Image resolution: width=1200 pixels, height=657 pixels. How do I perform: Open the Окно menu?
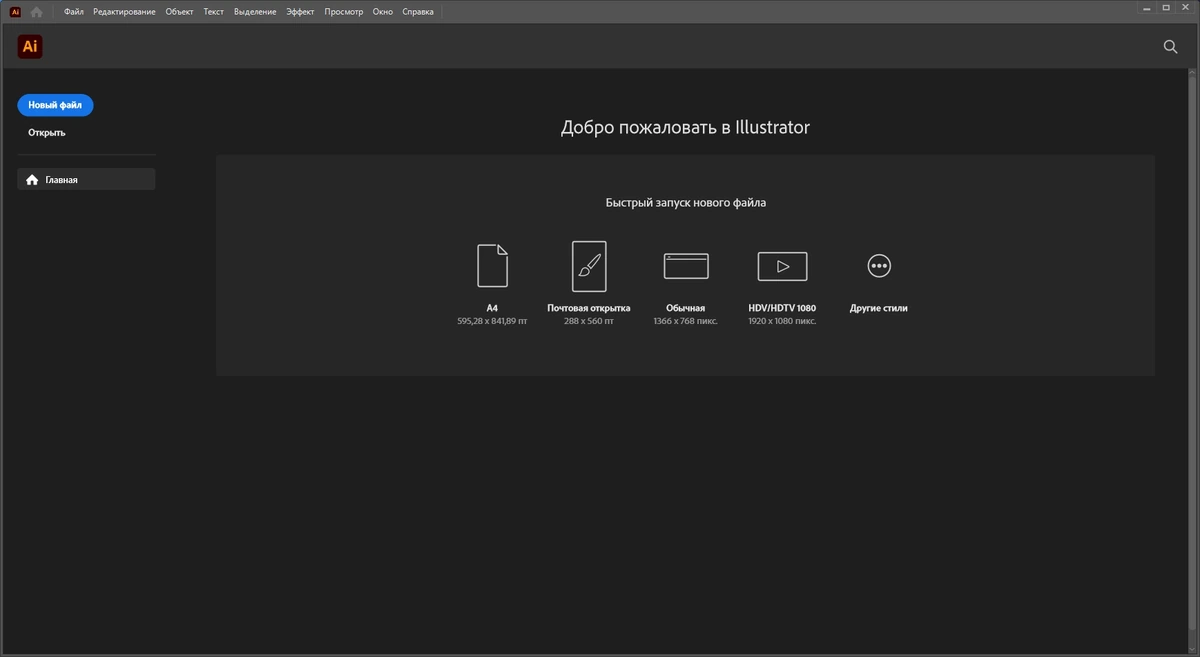coord(383,12)
